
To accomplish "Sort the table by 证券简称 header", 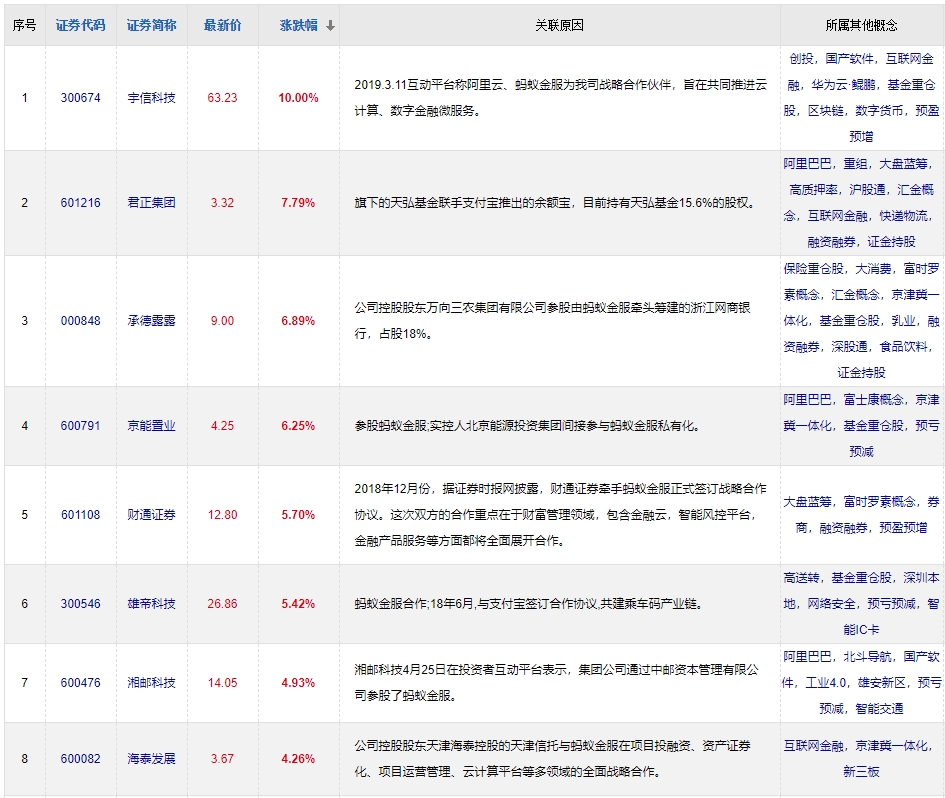I will (151, 25).
